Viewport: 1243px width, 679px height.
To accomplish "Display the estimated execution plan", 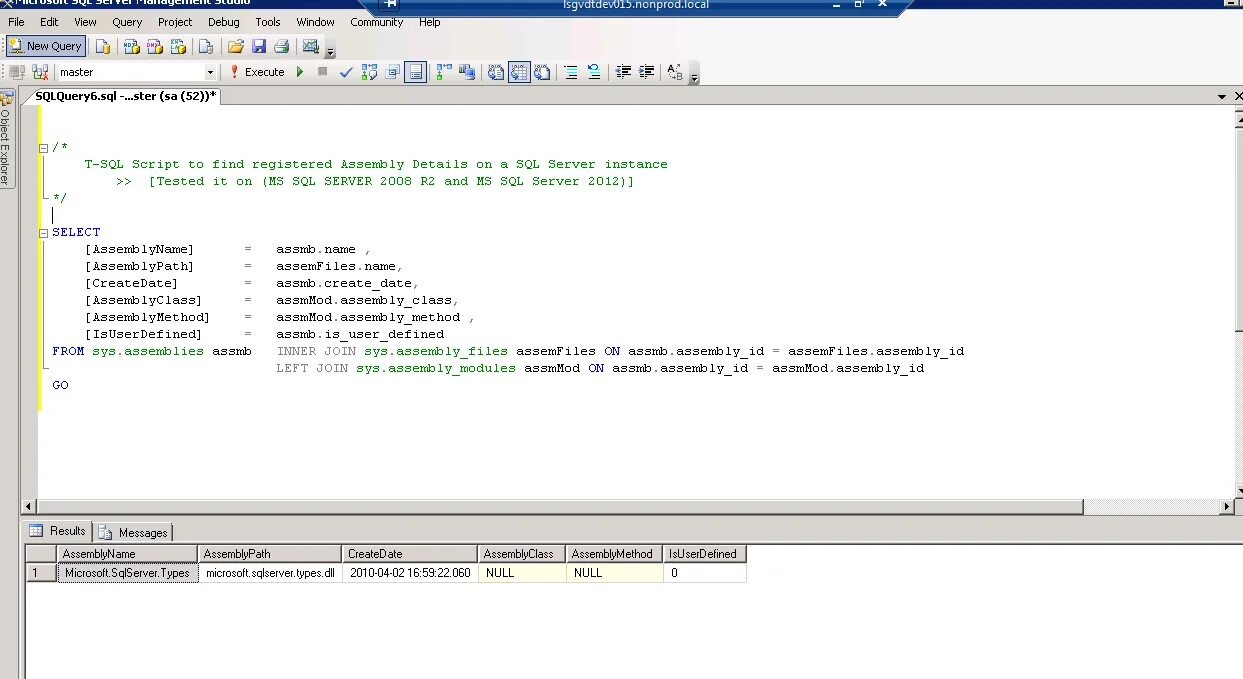I will pos(370,72).
